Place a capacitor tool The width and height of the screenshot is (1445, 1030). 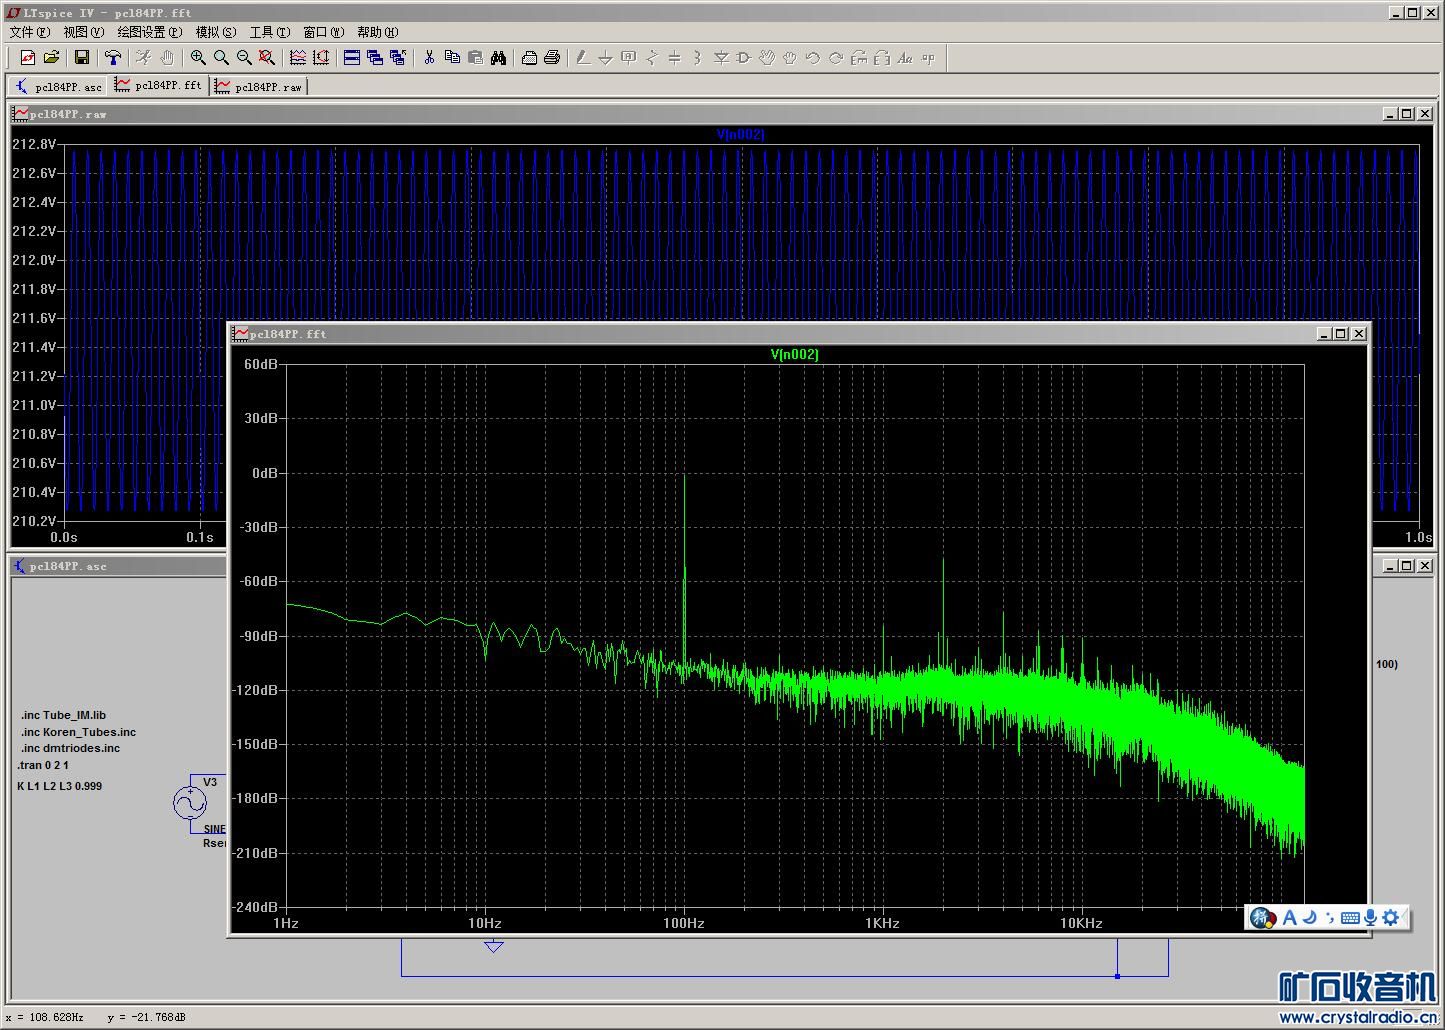tap(675, 58)
